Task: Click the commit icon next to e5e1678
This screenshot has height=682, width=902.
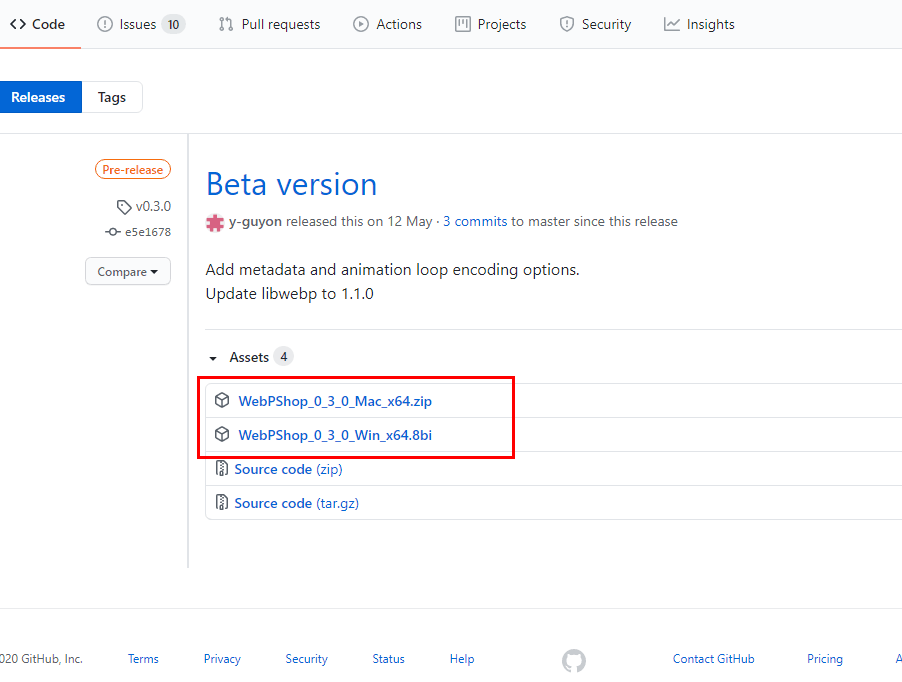Action: (113, 232)
